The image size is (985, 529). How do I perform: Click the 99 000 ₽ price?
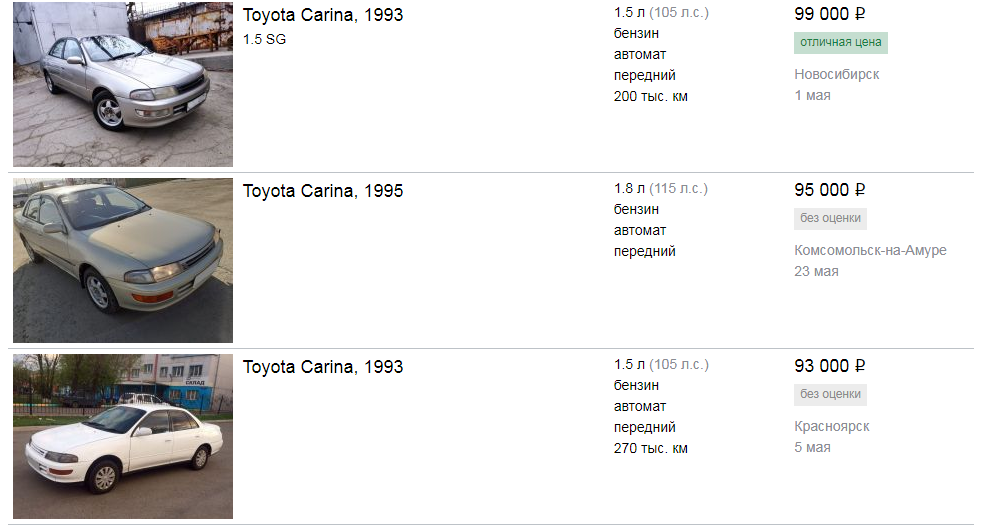click(829, 14)
